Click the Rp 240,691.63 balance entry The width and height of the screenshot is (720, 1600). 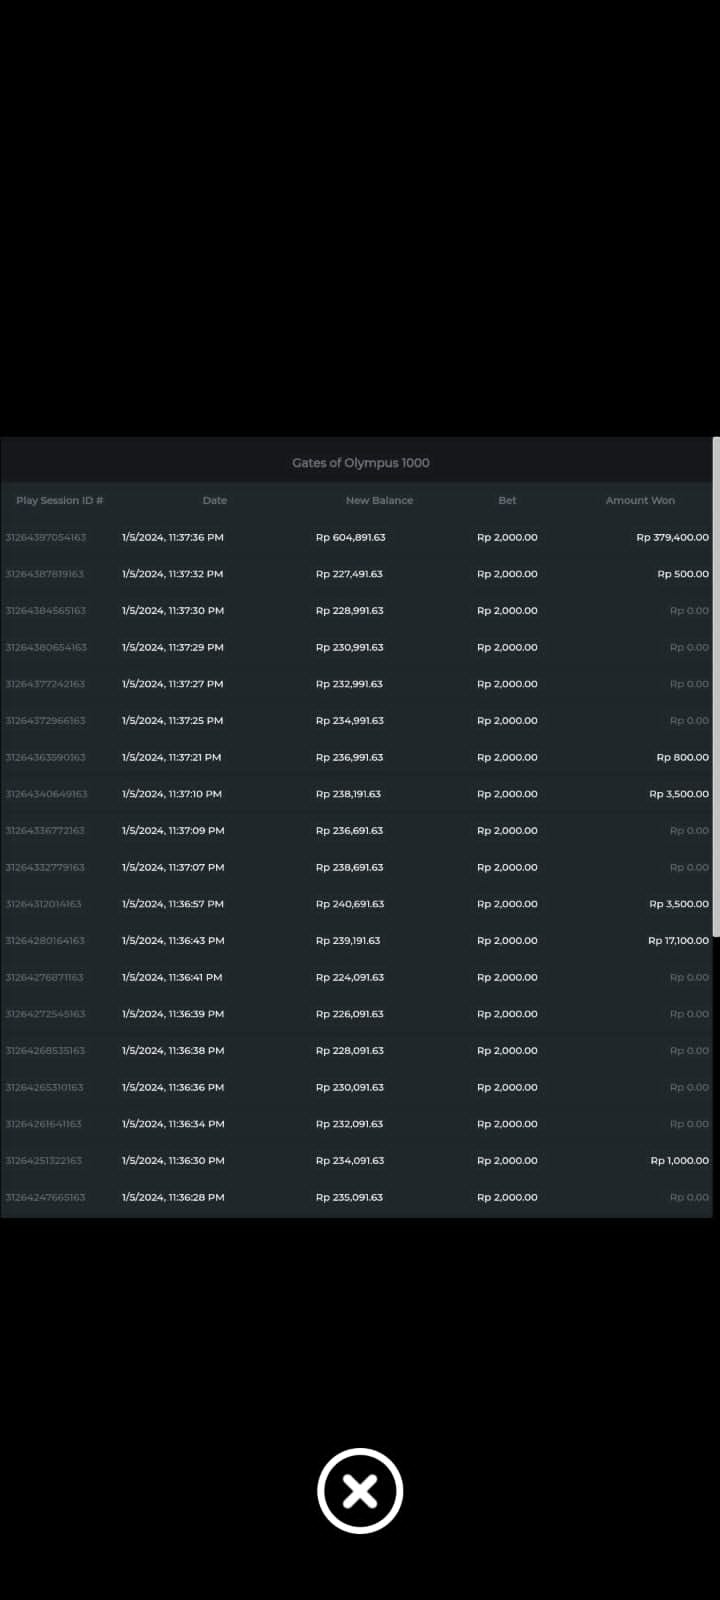tap(350, 904)
